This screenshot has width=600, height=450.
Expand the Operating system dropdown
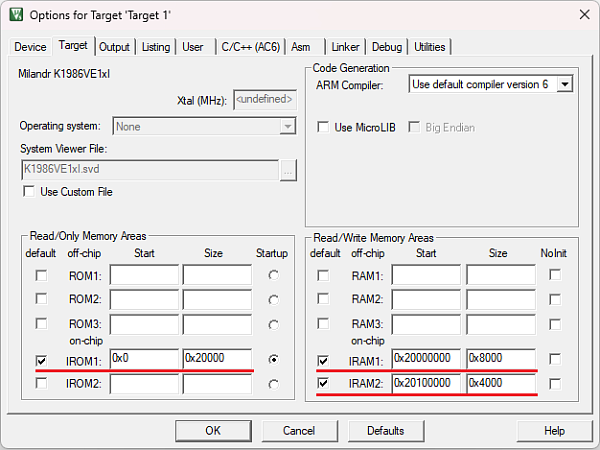pyautogui.click(x=287, y=126)
